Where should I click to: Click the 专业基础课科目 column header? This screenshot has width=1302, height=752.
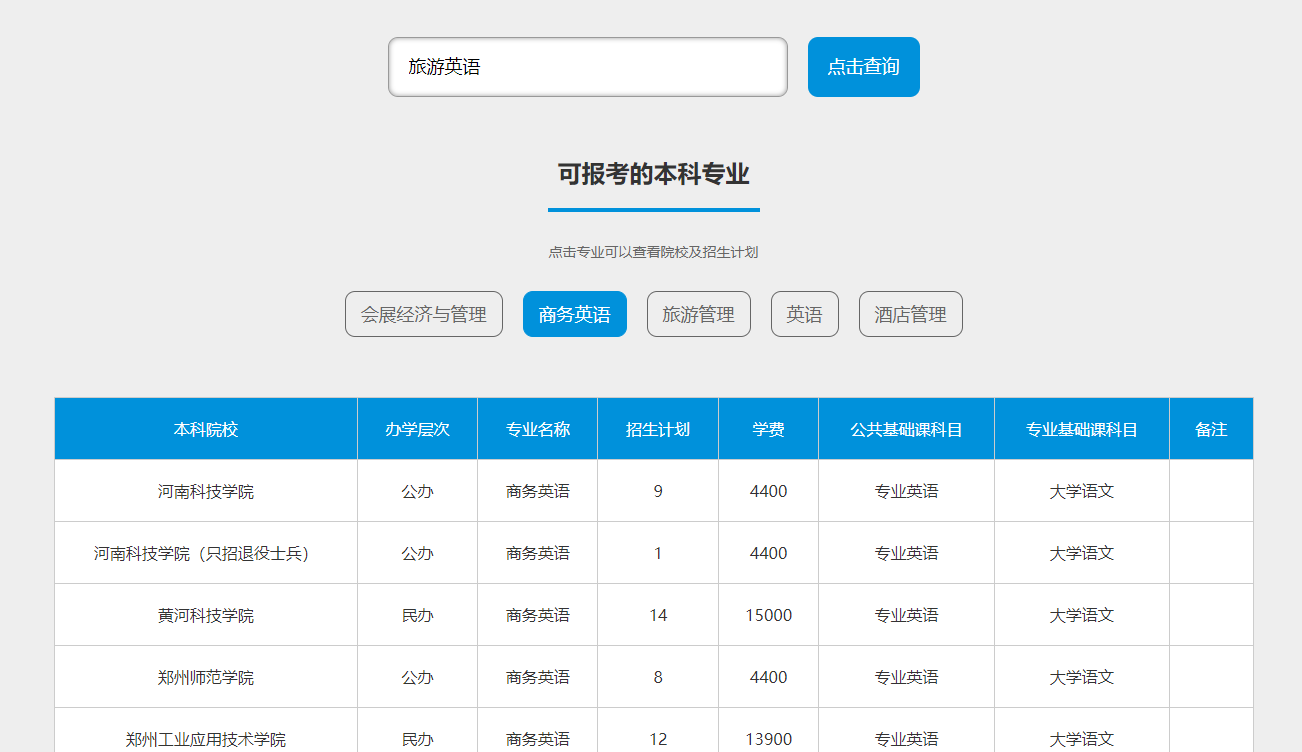click(x=1082, y=429)
